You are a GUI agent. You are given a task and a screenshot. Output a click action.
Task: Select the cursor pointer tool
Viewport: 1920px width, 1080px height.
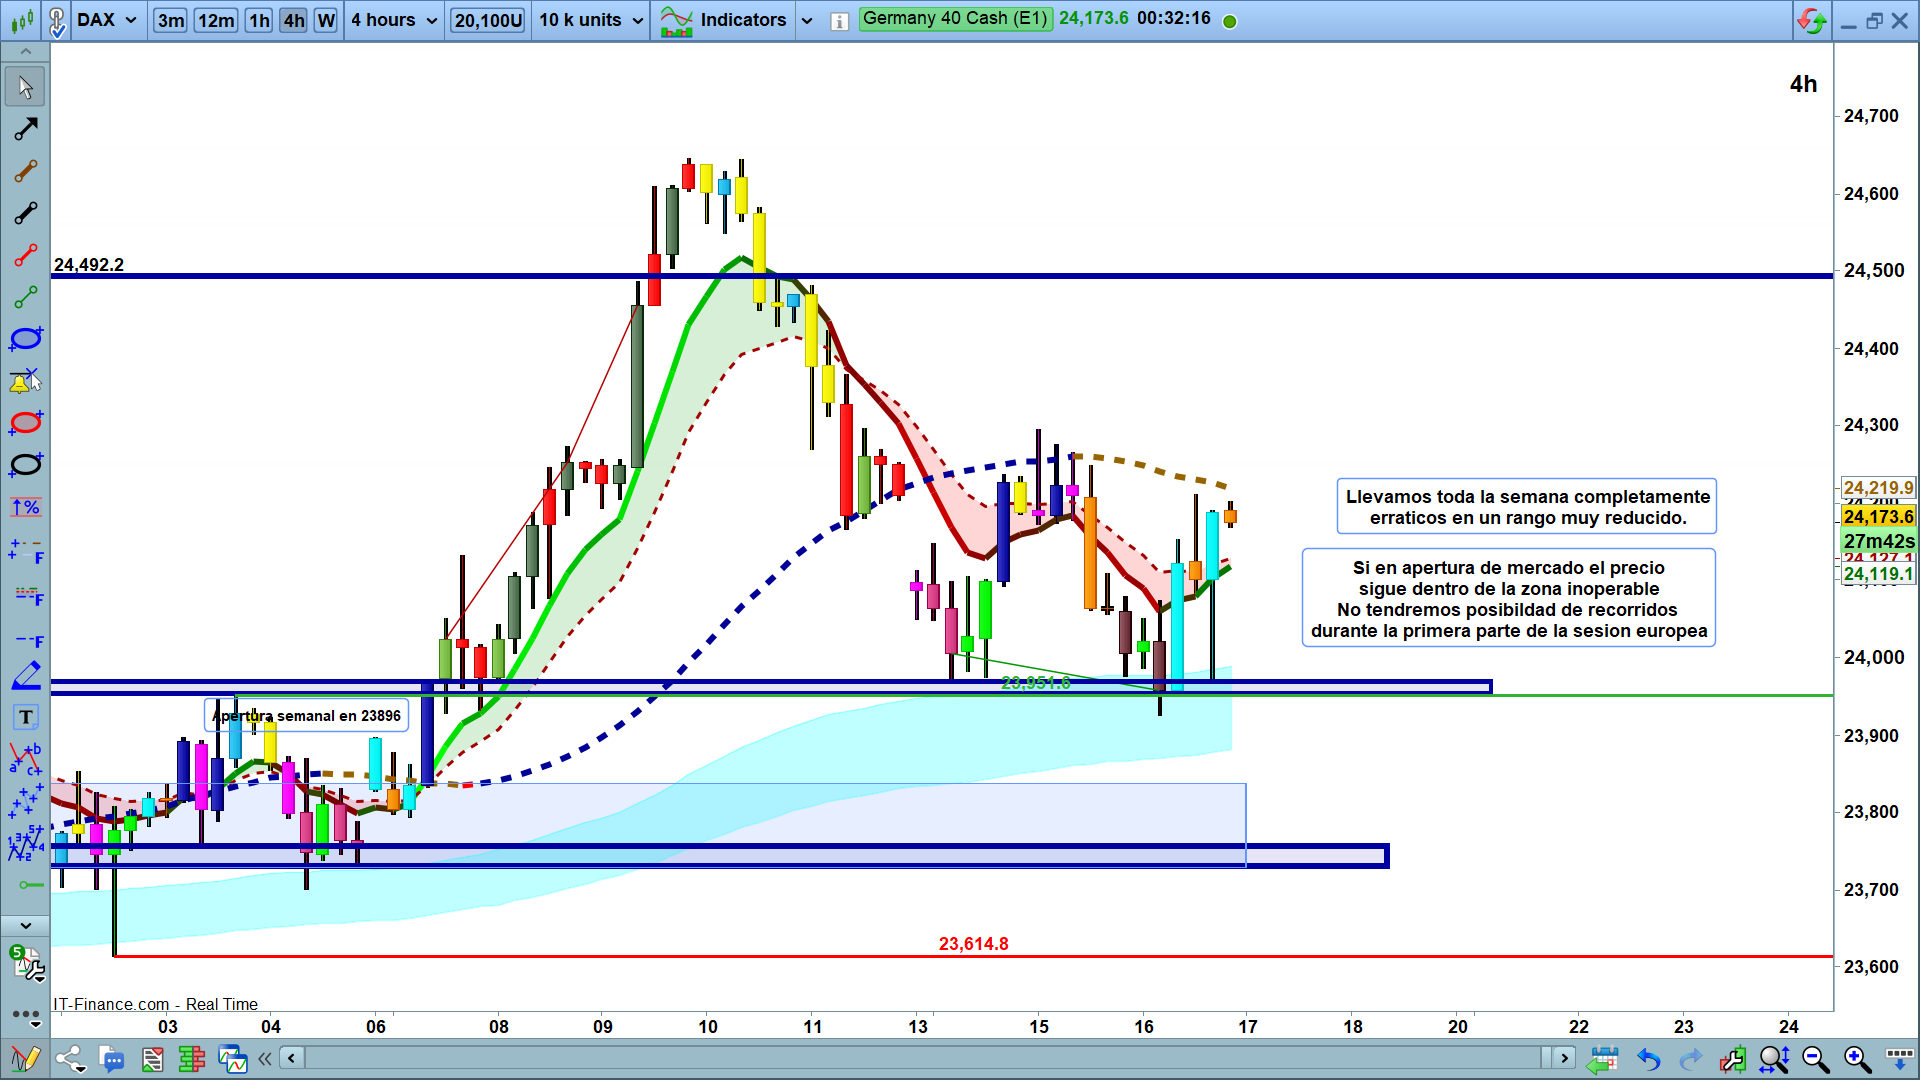coord(25,87)
